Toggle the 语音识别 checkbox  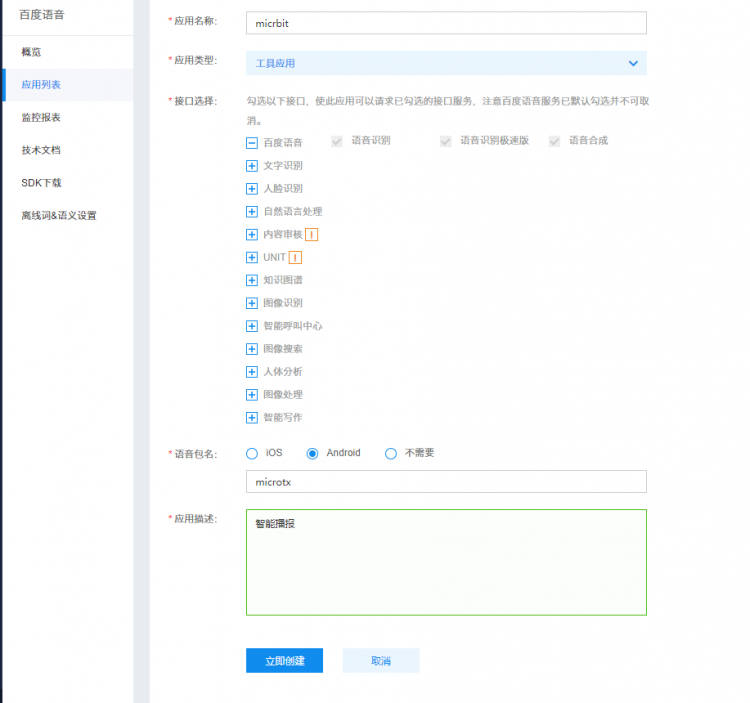point(337,141)
